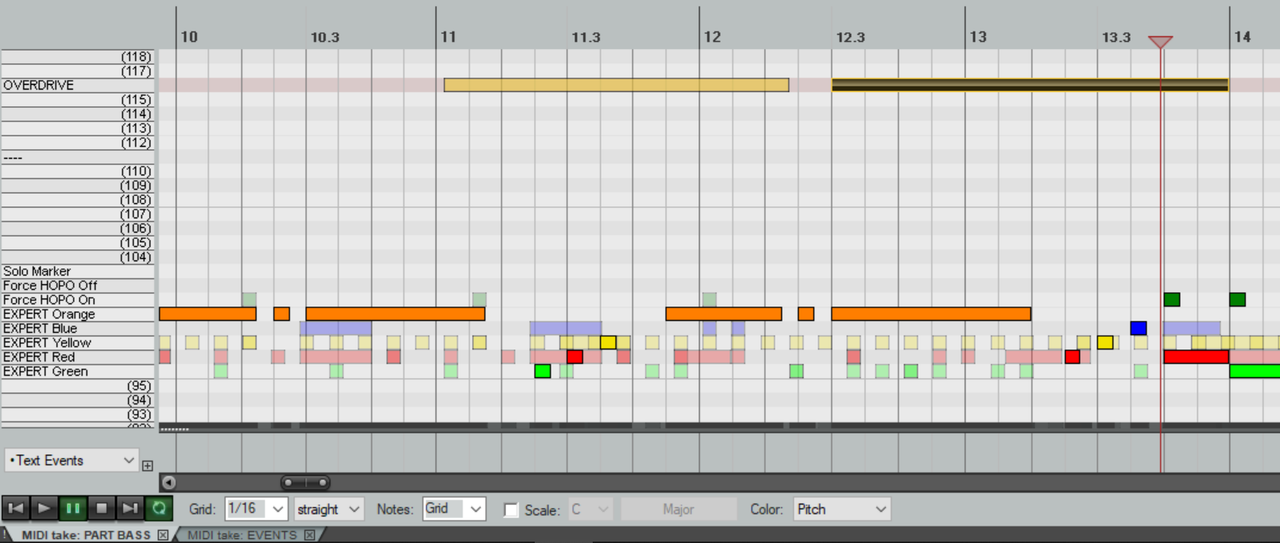
Task: Select the Force HOPO Off row label
Action: [x=78, y=285]
